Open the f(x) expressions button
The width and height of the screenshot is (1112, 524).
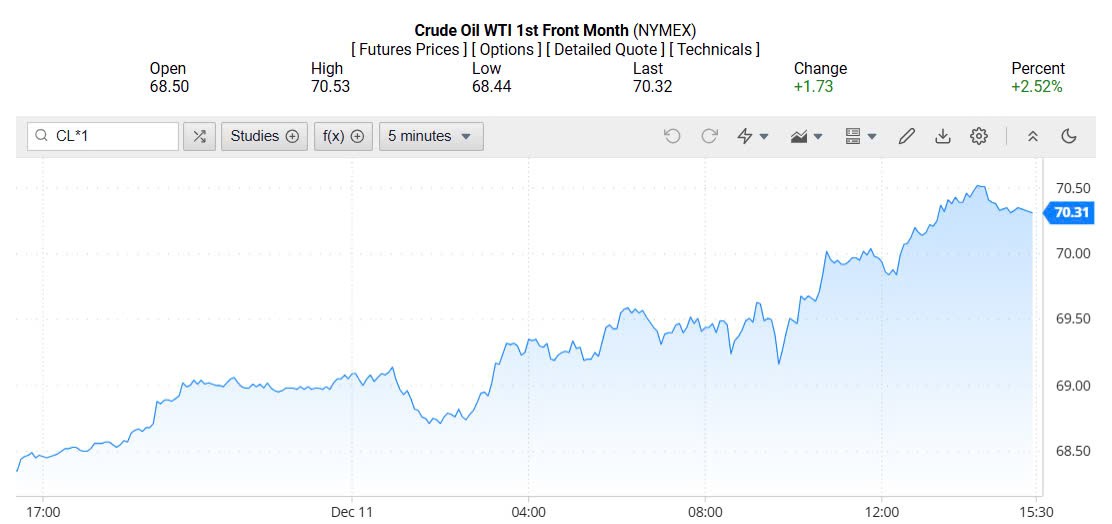coord(343,136)
